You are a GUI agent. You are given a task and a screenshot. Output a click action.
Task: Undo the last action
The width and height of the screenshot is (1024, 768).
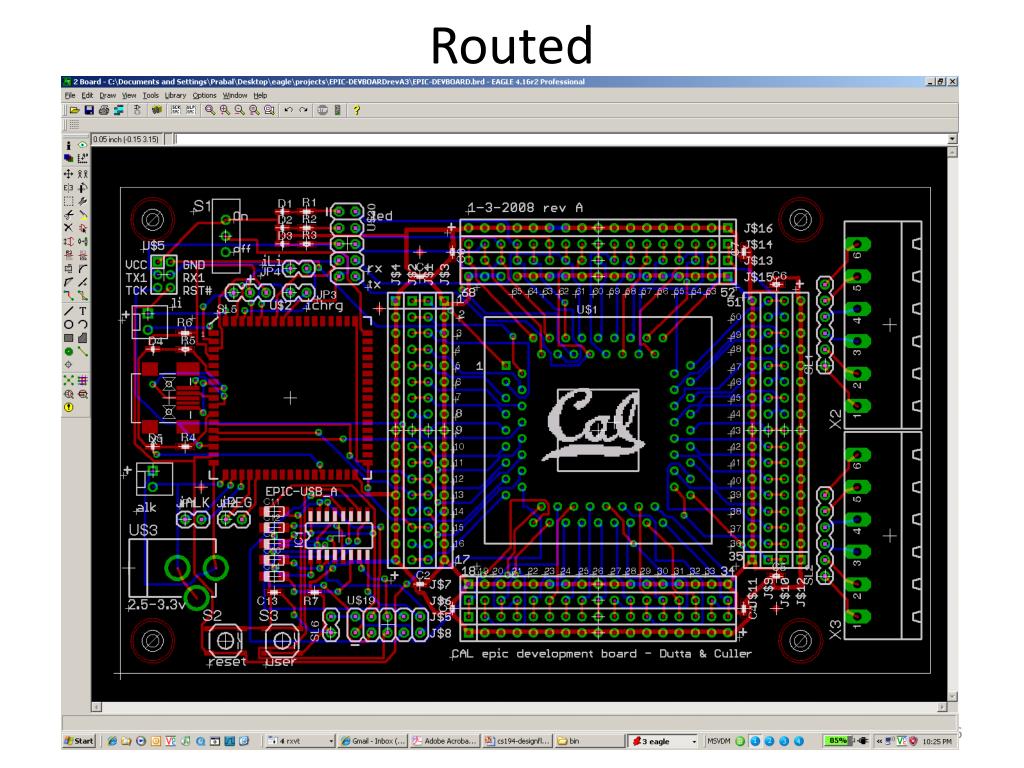(288, 110)
